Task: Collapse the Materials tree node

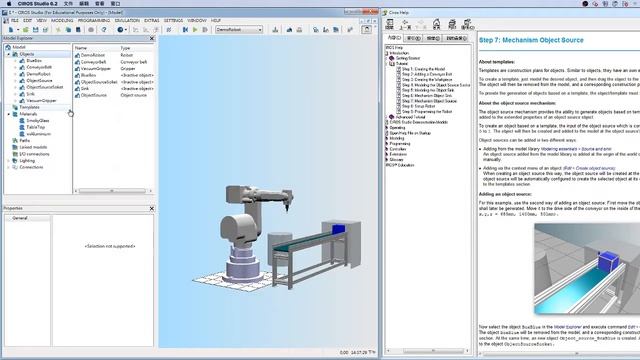Action: (x=9, y=114)
